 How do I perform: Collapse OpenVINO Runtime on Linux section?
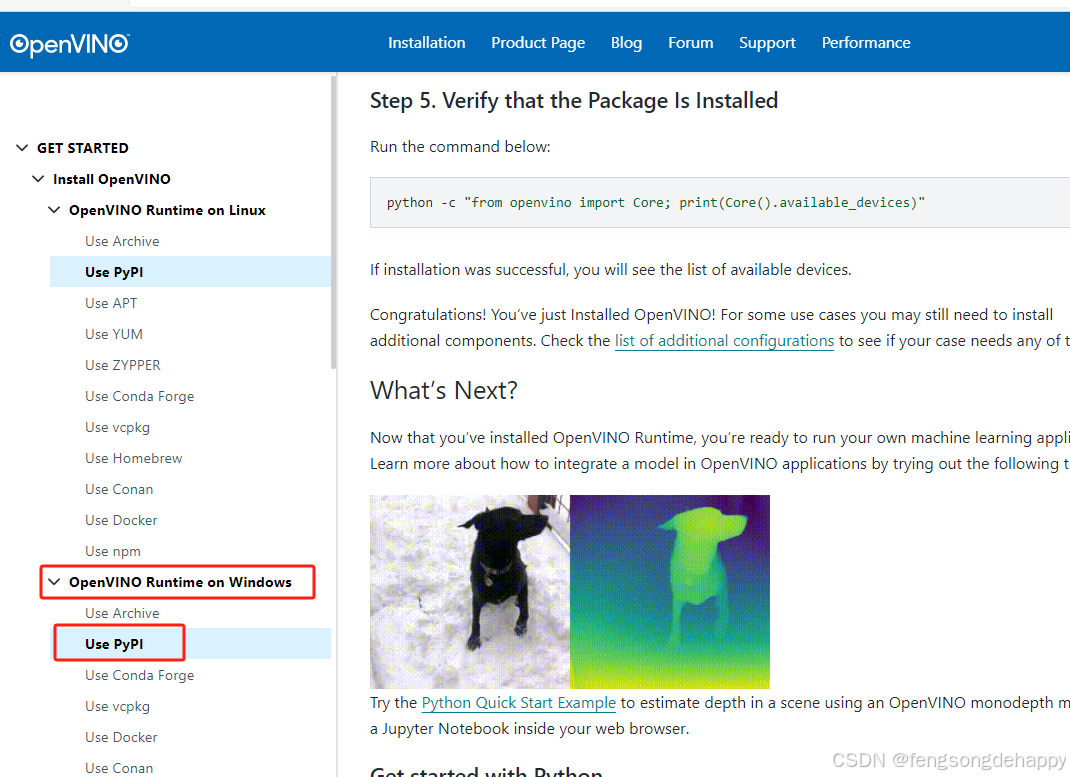[x=54, y=210]
